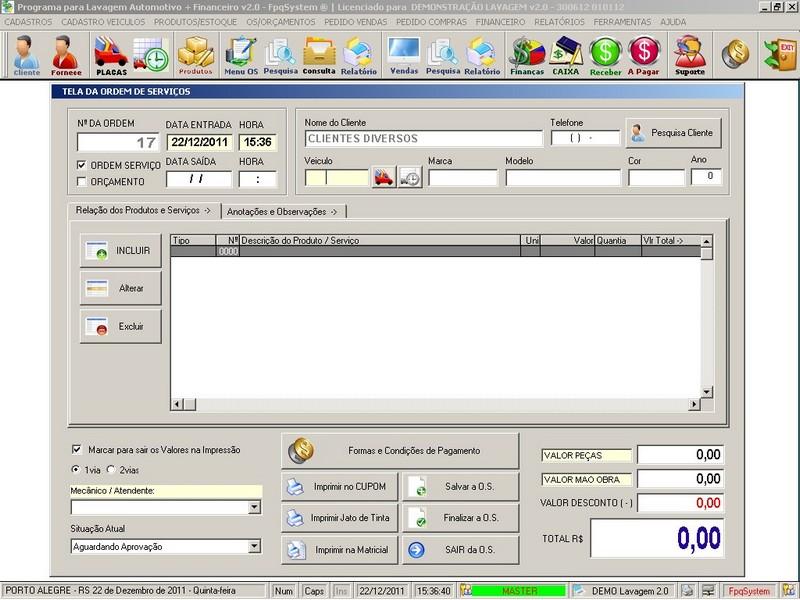
Task: Click the green Receber dollar icon
Action: [605, 55]
